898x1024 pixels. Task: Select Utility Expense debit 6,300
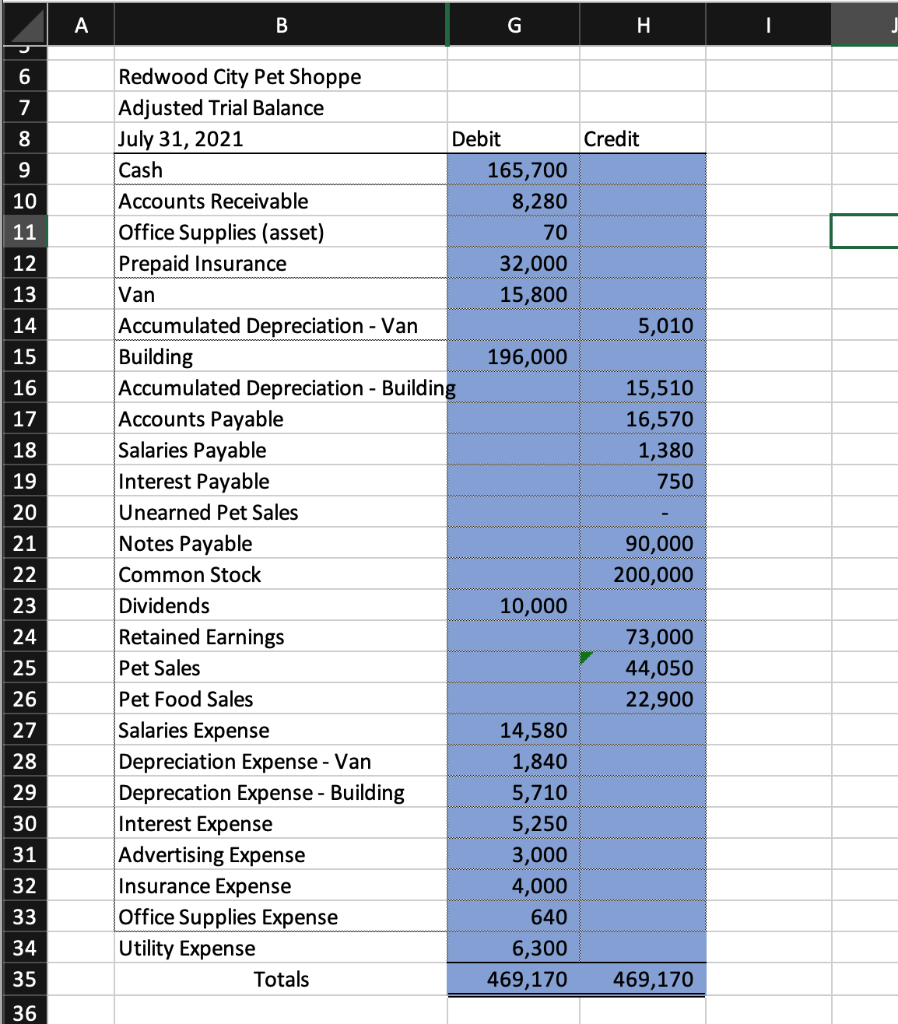[513, 948]
